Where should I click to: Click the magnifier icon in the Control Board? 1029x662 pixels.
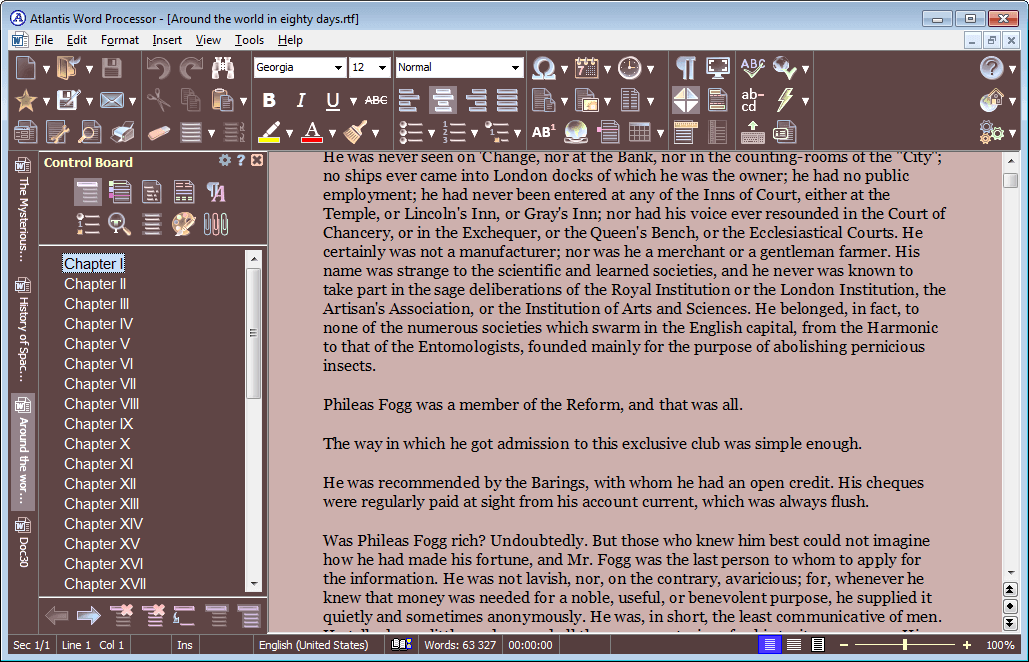tap(119, 224)
